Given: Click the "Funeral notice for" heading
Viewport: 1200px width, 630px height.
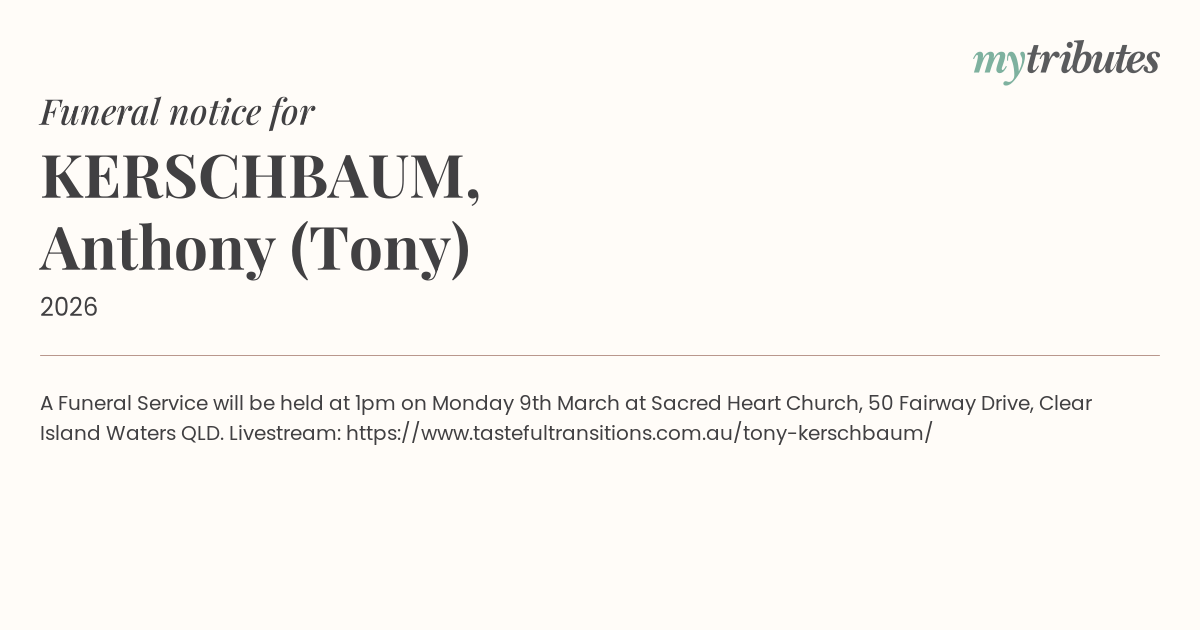Looking at the screenshot, I should click(178, 112).
